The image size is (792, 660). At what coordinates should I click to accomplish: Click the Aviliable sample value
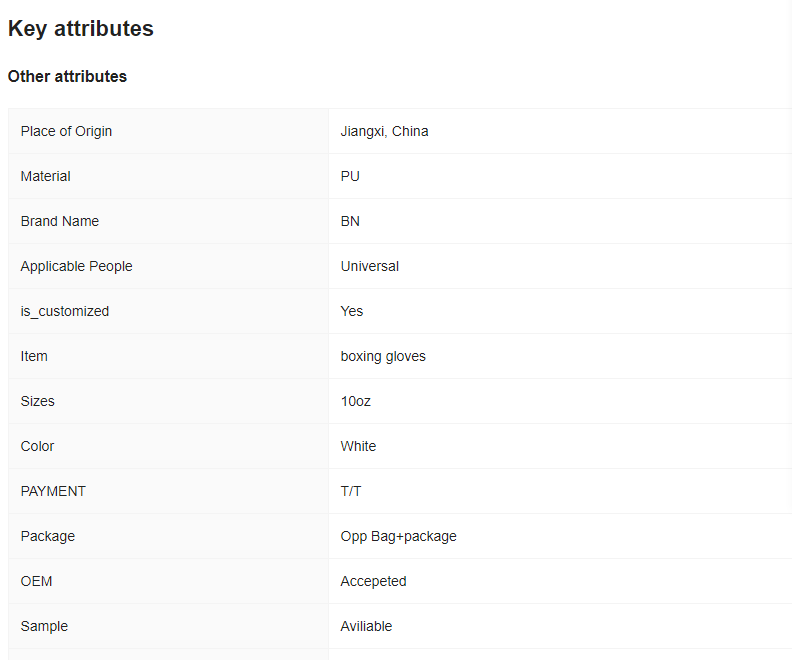click(x=366, y=626)
